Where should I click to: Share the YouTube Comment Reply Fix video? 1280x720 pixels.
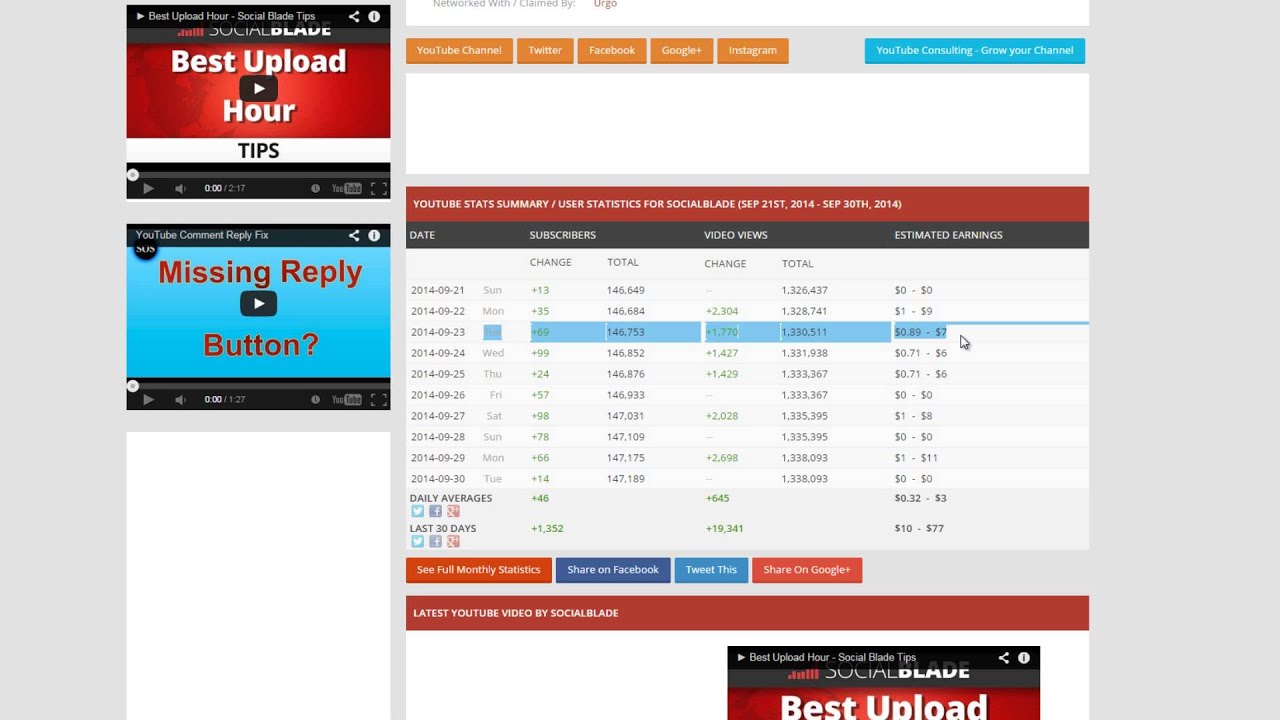tap(354, 235)
